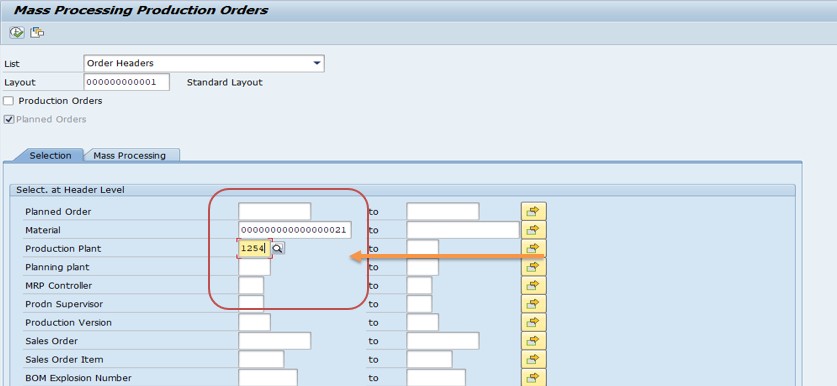Click the Planned Order from field

click(x=274, y=211)
